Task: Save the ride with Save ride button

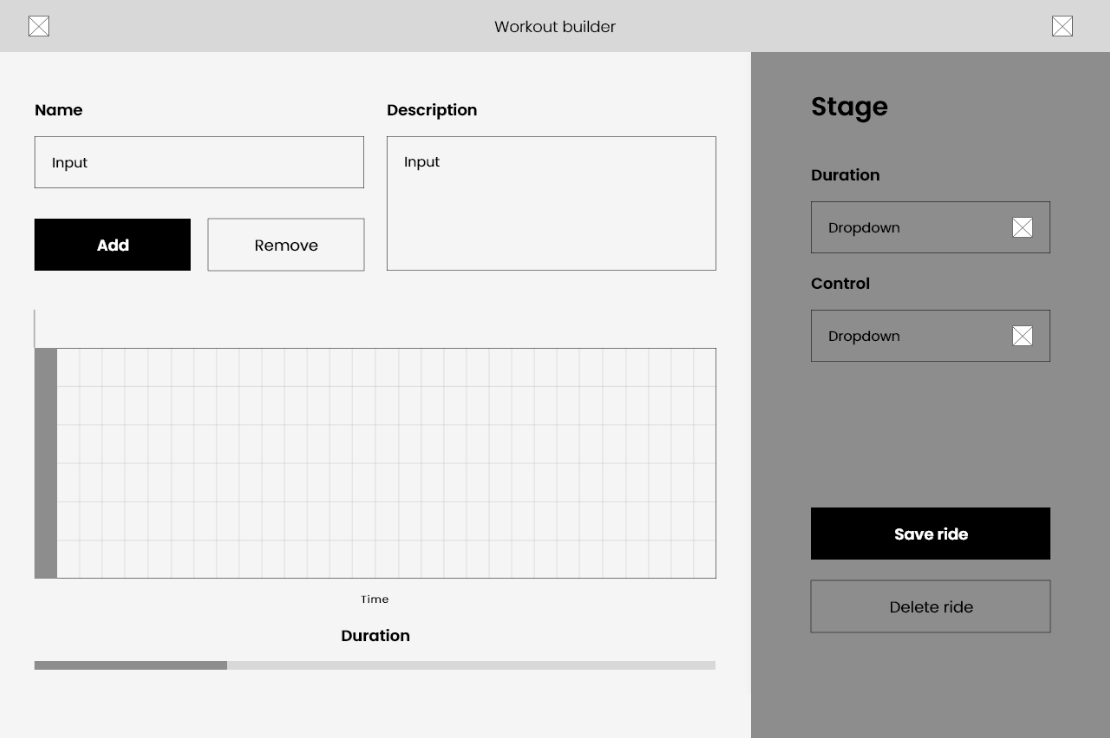Action: tap(930, 534)
